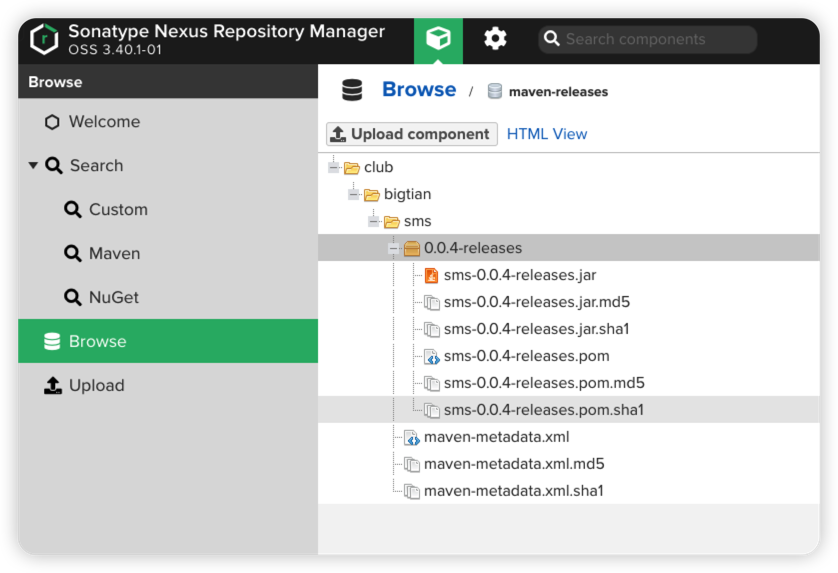Viewport: 838px width, 573px height.
Task: Open Maven search in sidebar
Action: click(x=168, y=253)
